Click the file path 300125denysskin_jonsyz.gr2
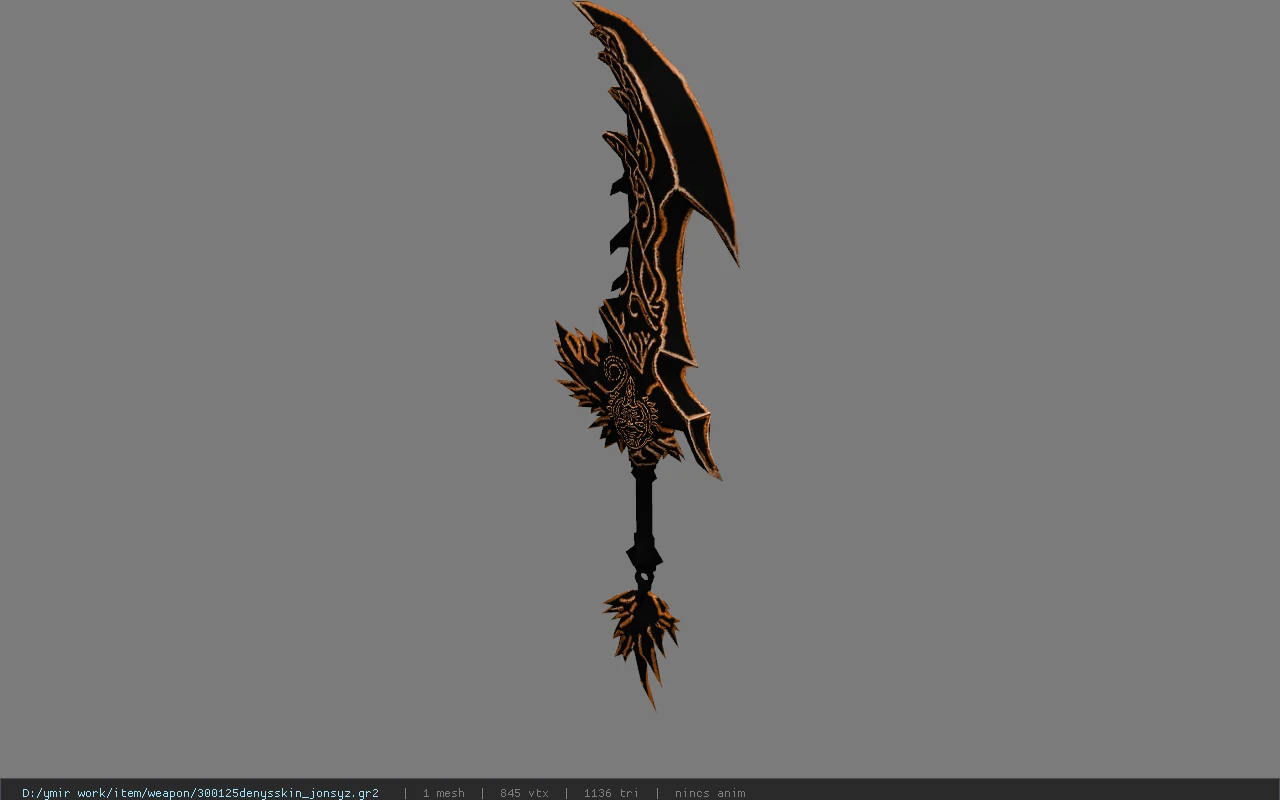The width and height of the screenshot is (1280, 800). coord(200,793)
